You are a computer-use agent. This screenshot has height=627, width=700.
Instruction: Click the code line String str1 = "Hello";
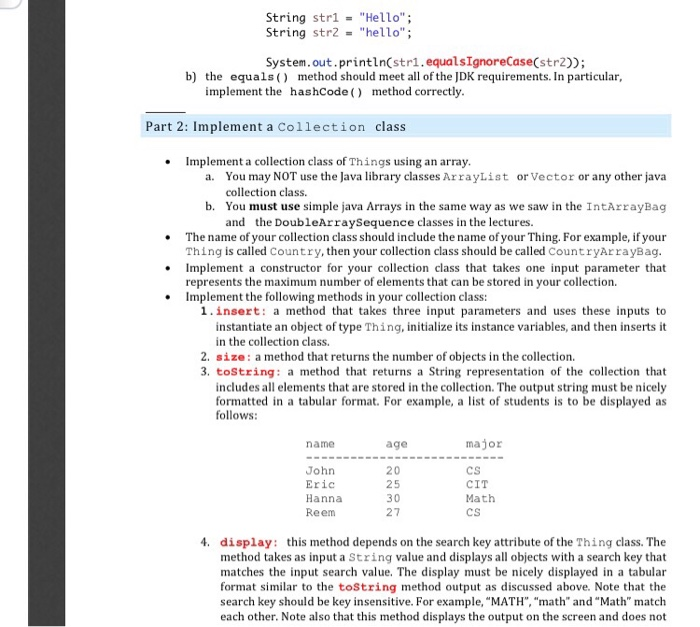339,18
